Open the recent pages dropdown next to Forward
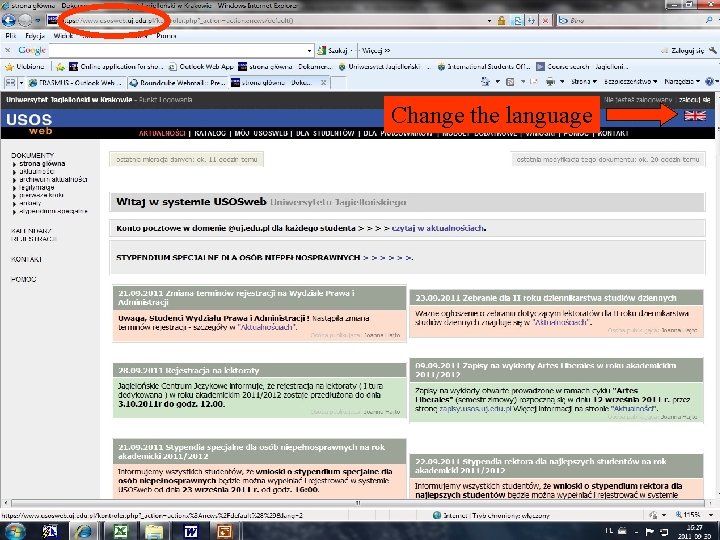 [38, 21]
